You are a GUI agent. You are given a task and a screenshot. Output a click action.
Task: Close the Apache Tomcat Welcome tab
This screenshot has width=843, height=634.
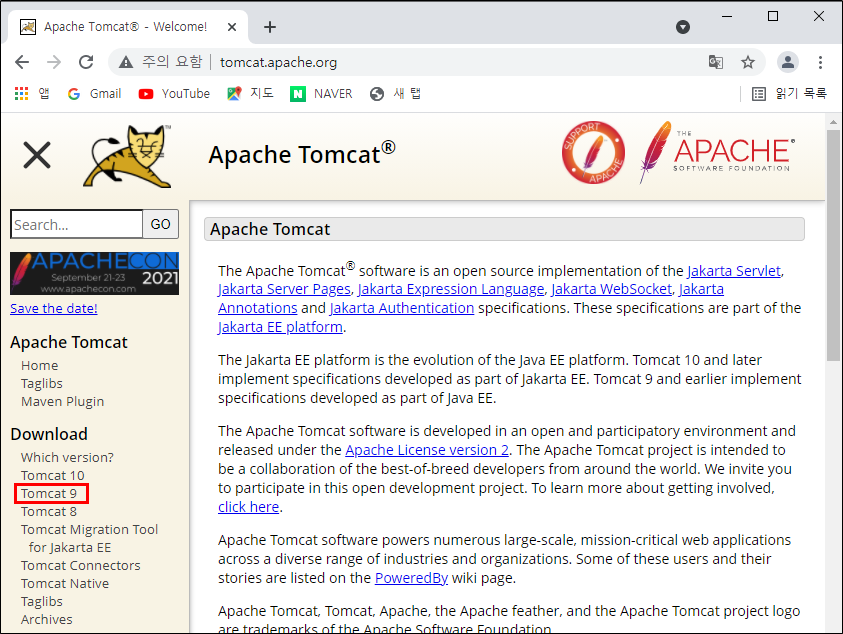coord(232,27)
